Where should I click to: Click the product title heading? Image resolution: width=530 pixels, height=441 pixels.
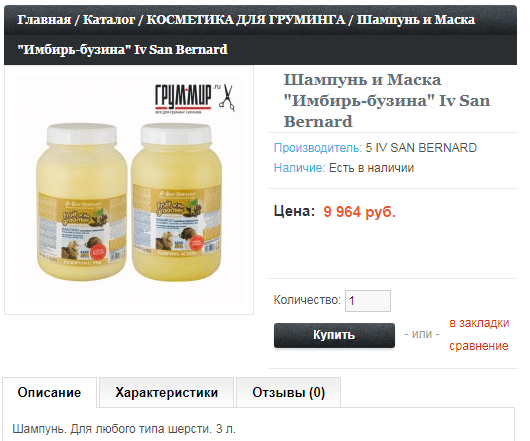(387, 101)
